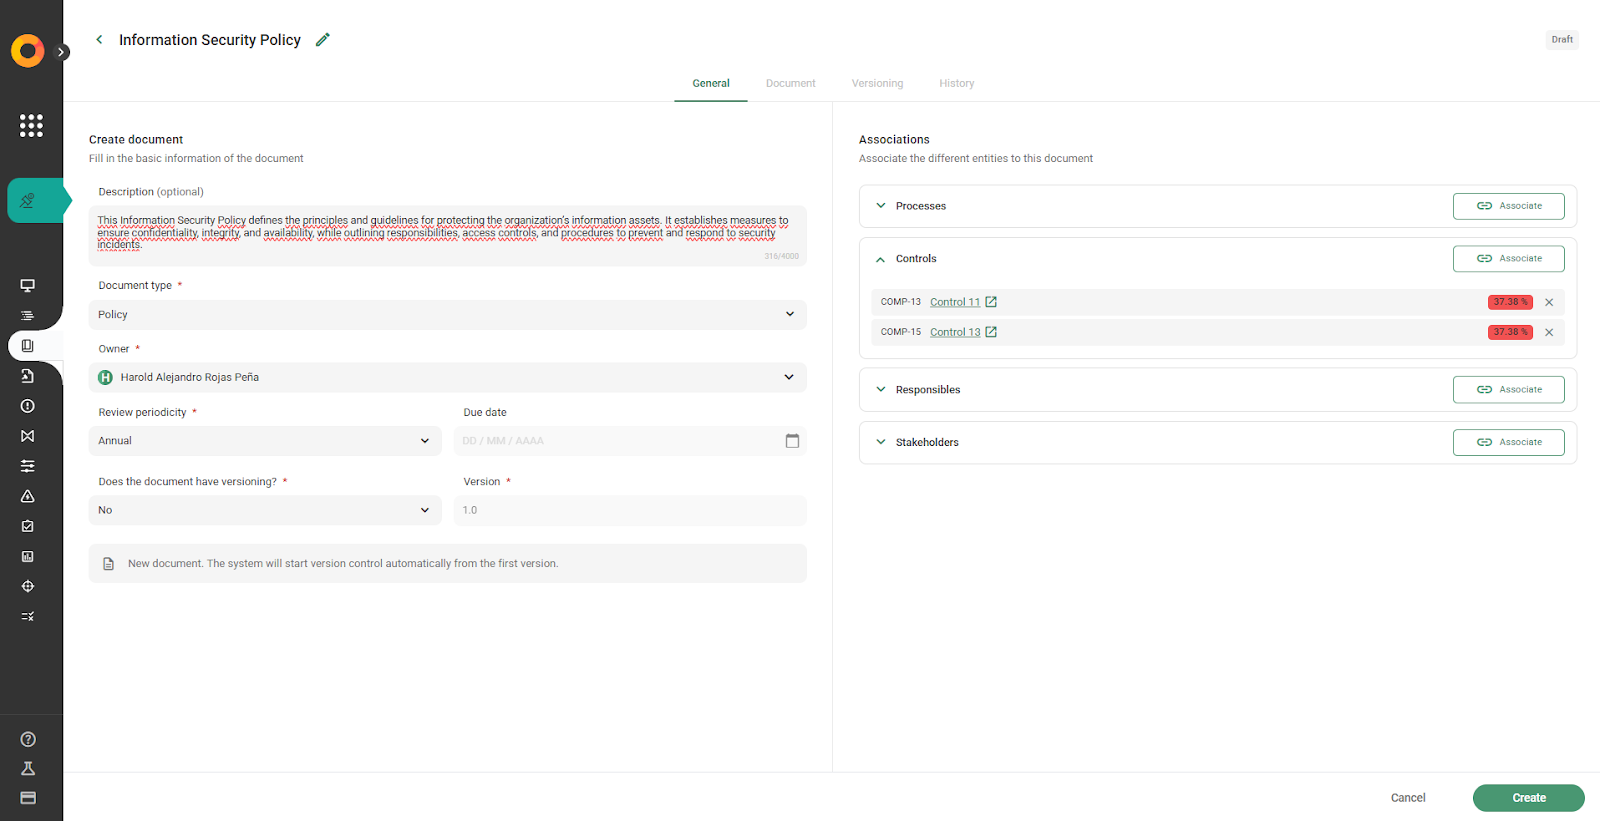
Task: Expand the sidebar with arrow toggle
Action: (62, 52)
